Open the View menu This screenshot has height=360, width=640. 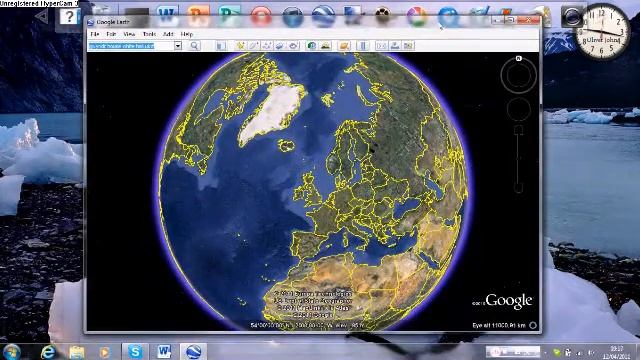(129, 34)
